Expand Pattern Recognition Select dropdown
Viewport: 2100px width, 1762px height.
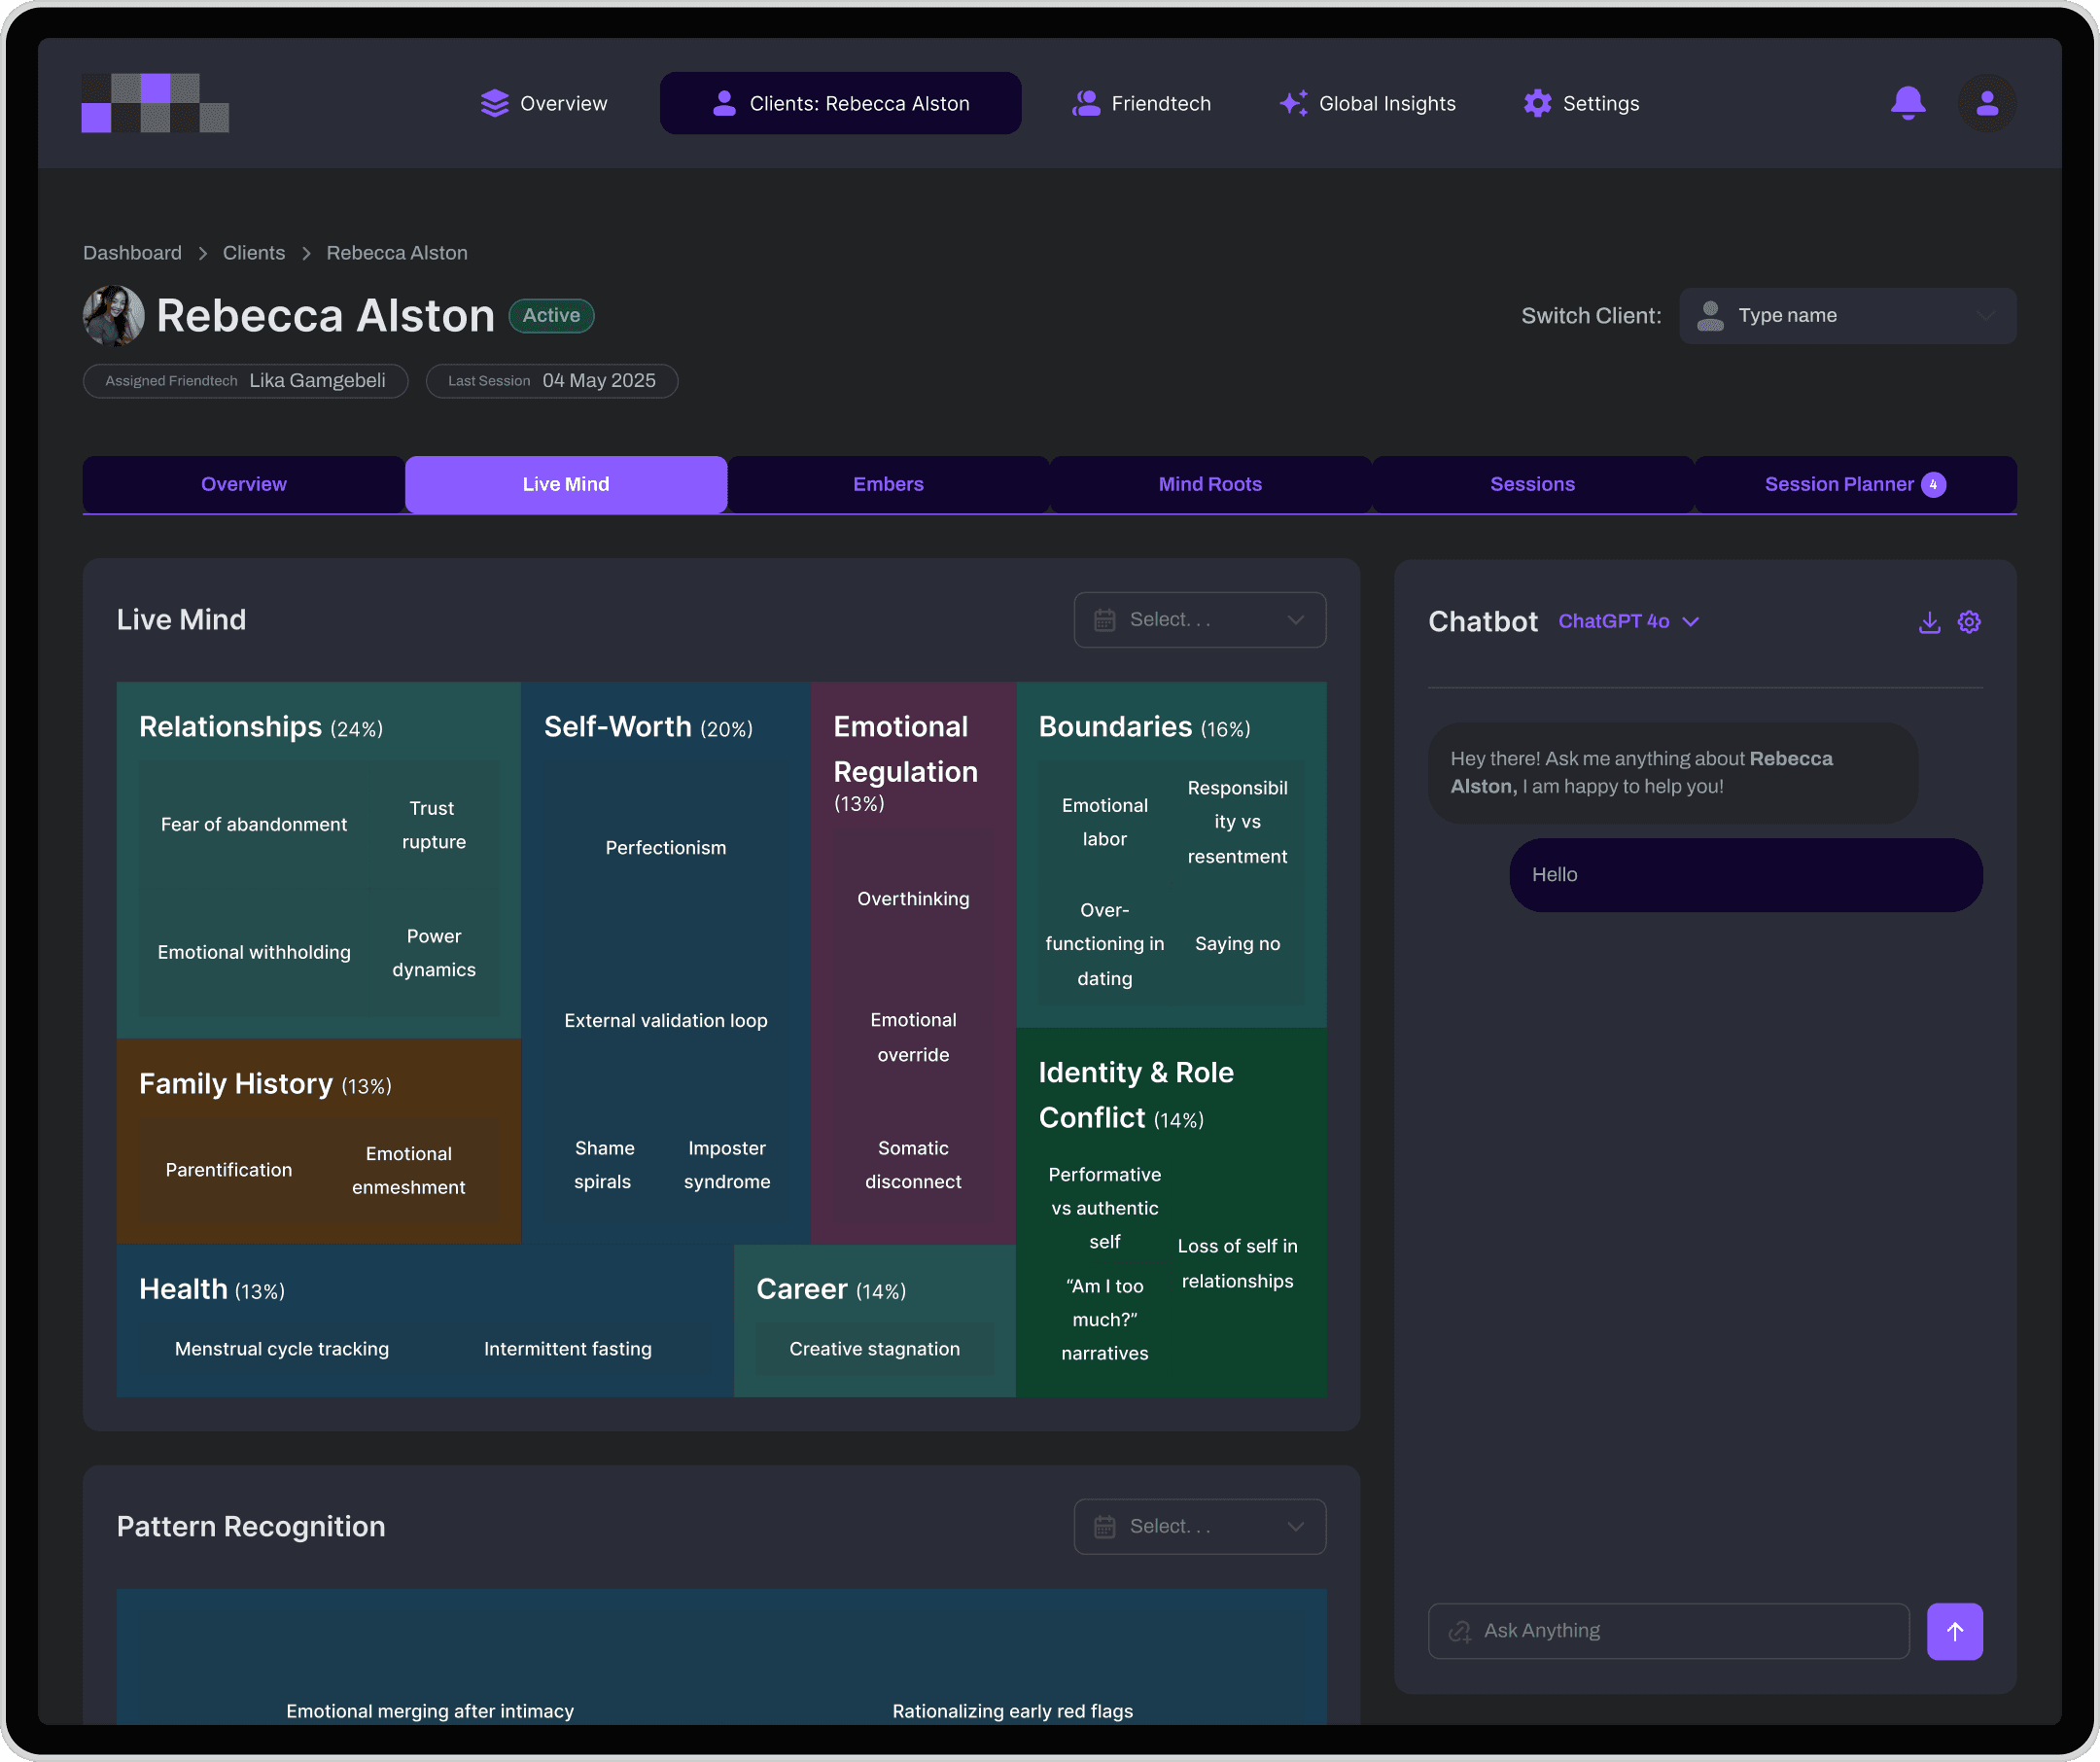[1199, 1526]
